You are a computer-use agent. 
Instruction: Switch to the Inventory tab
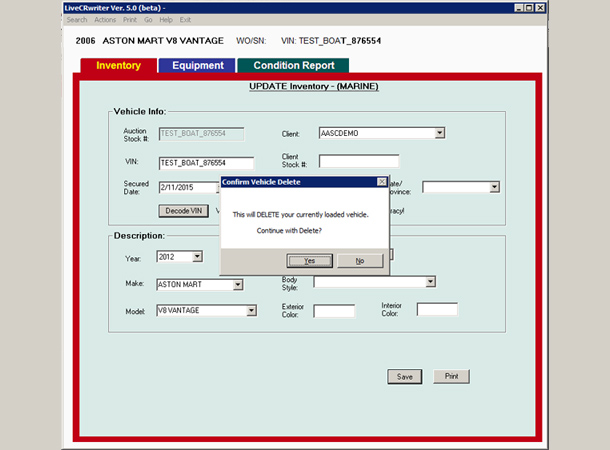[x=119, y=65]
